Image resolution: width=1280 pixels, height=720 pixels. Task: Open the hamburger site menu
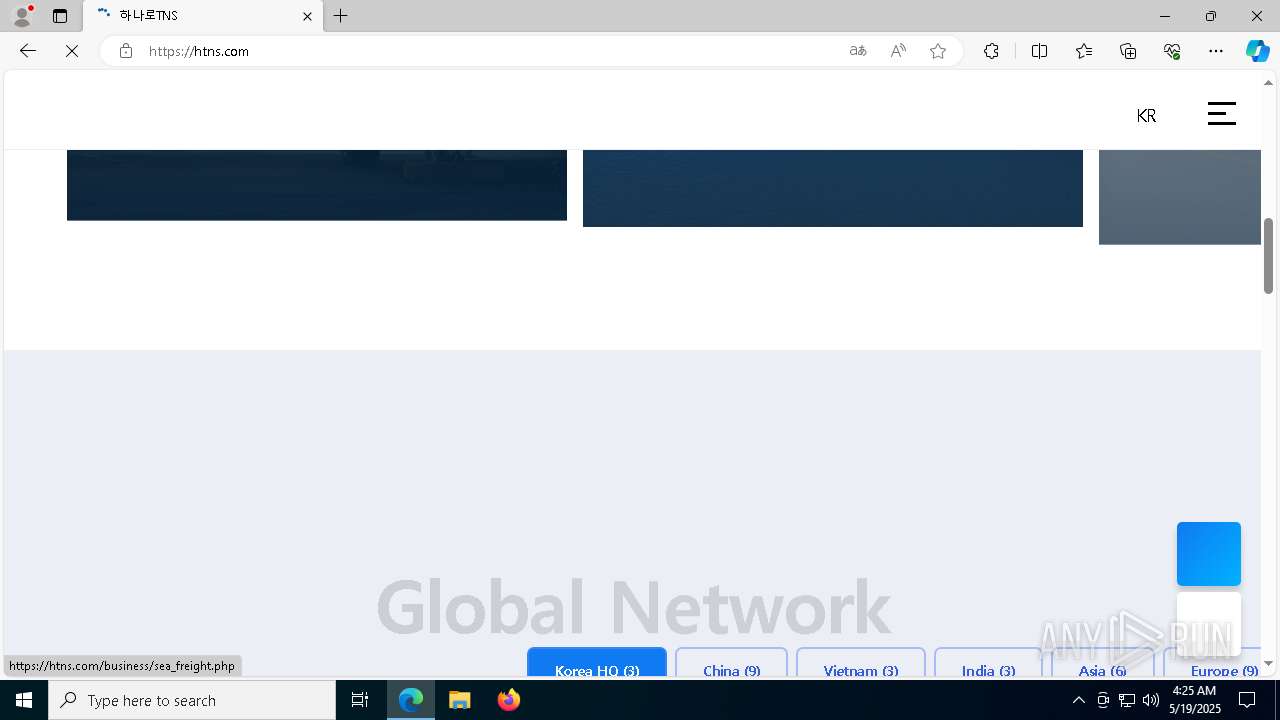coord(1222,114)
